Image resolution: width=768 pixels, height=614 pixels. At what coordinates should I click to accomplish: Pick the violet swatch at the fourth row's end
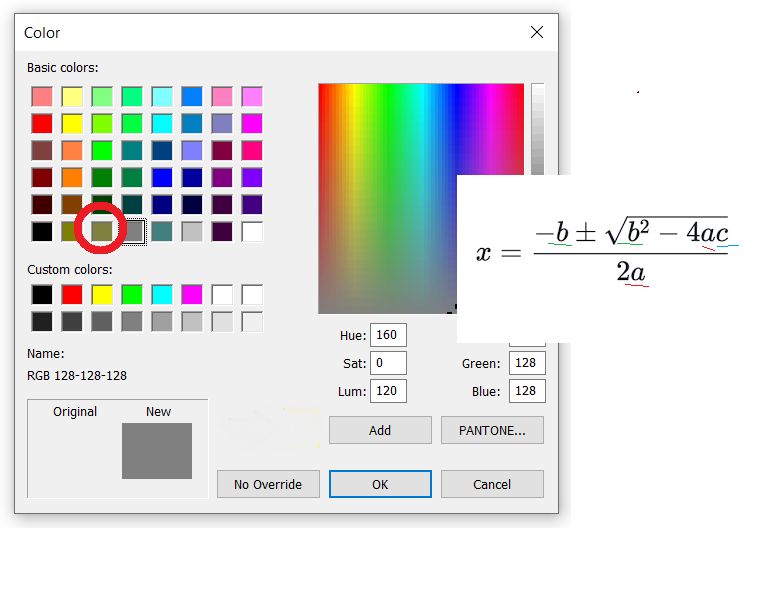[x=252, y=177]
